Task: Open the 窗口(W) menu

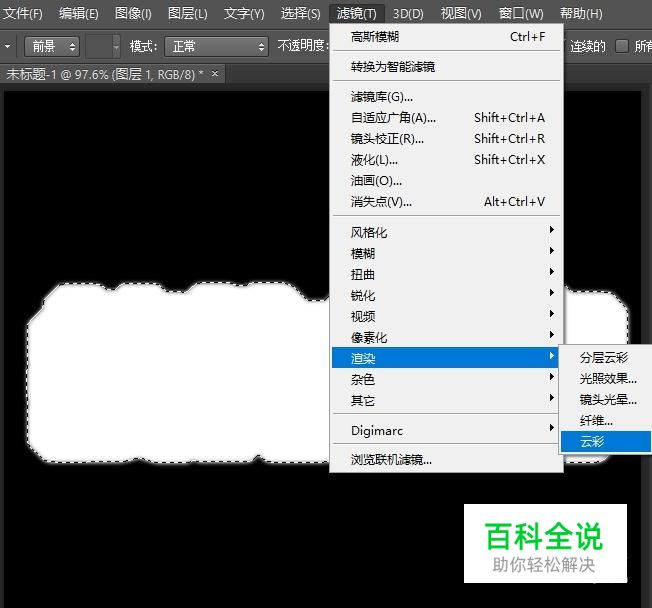Action: coord(521,14)
